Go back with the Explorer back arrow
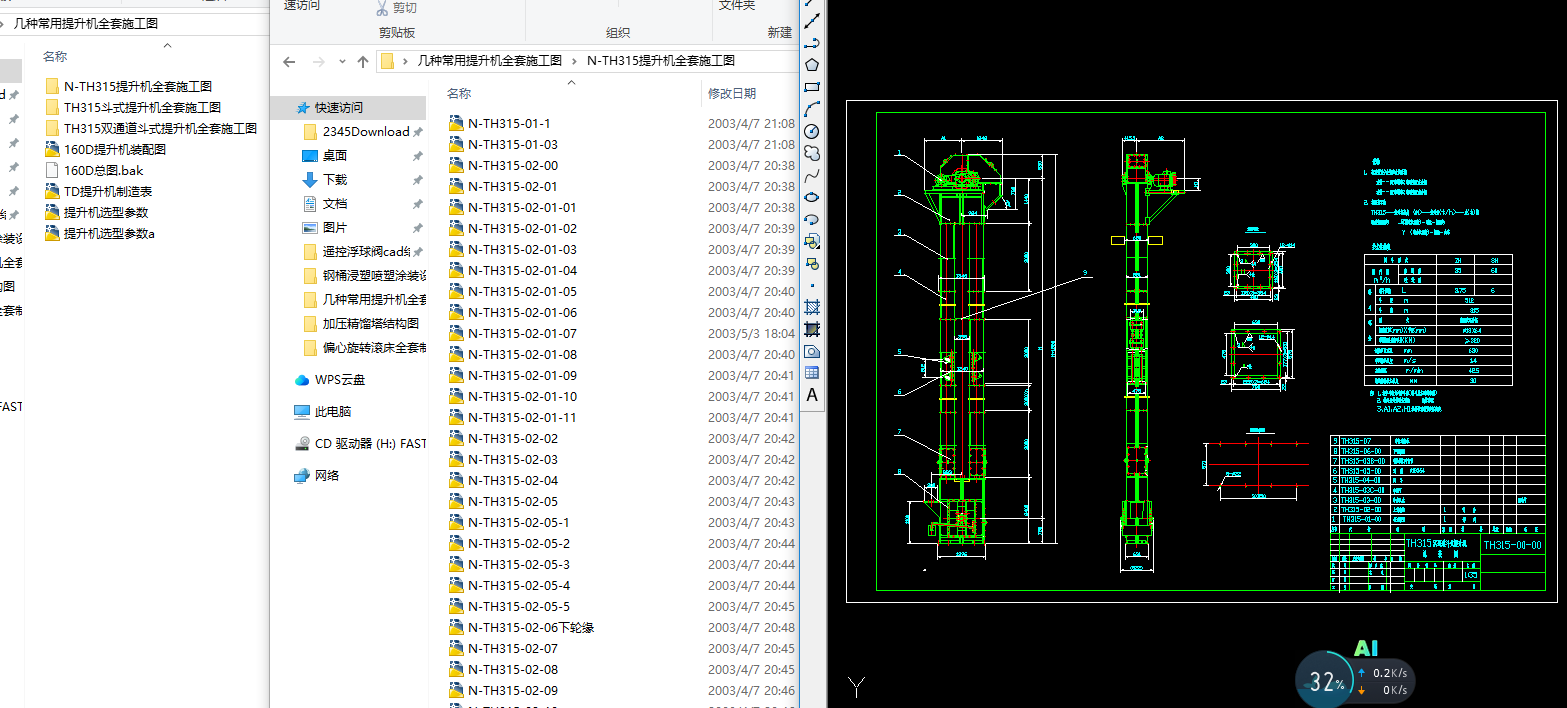 click(289, 62)
